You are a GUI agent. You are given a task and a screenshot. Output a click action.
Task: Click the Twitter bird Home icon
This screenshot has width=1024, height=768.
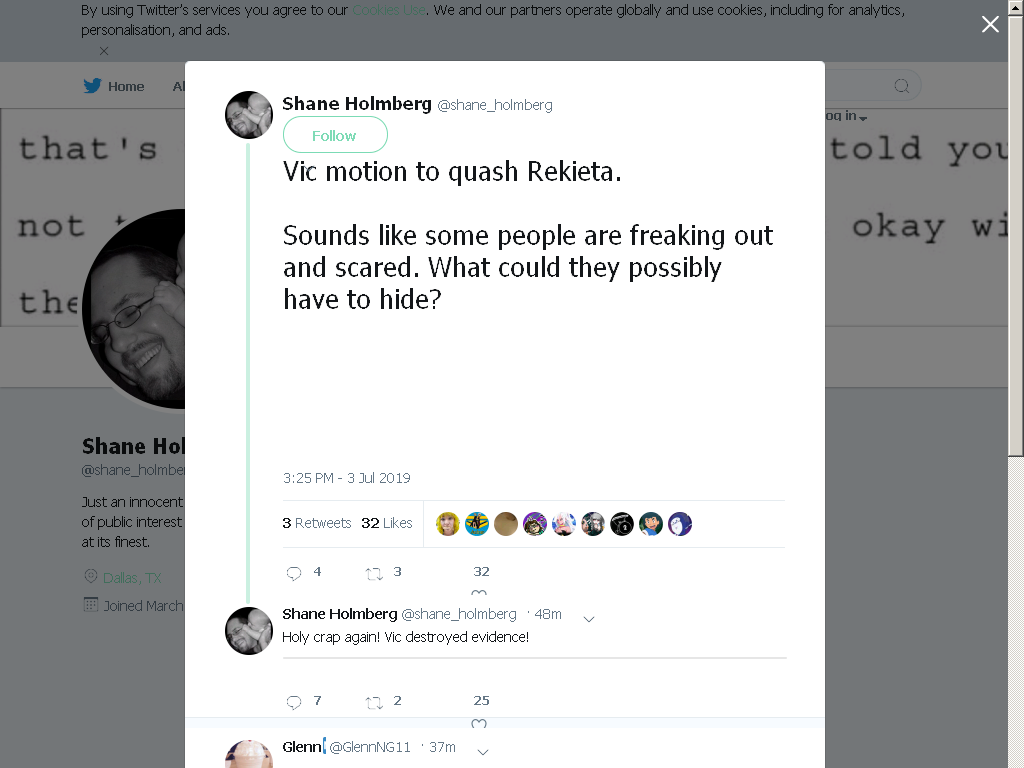(x=92, y=86)
